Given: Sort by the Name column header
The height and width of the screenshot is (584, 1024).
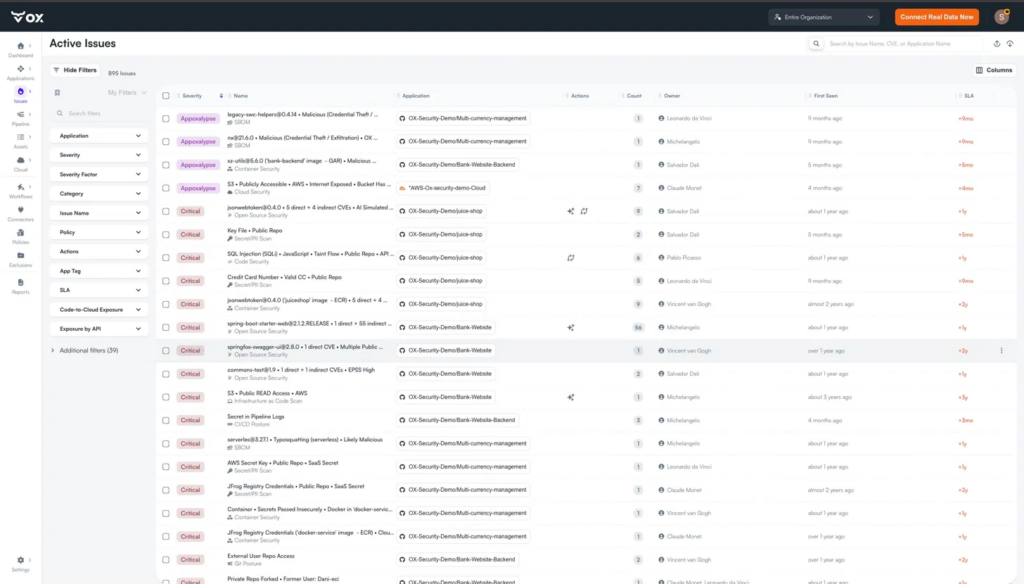Looking at the screenshot, I should click(x=241, y=96).
